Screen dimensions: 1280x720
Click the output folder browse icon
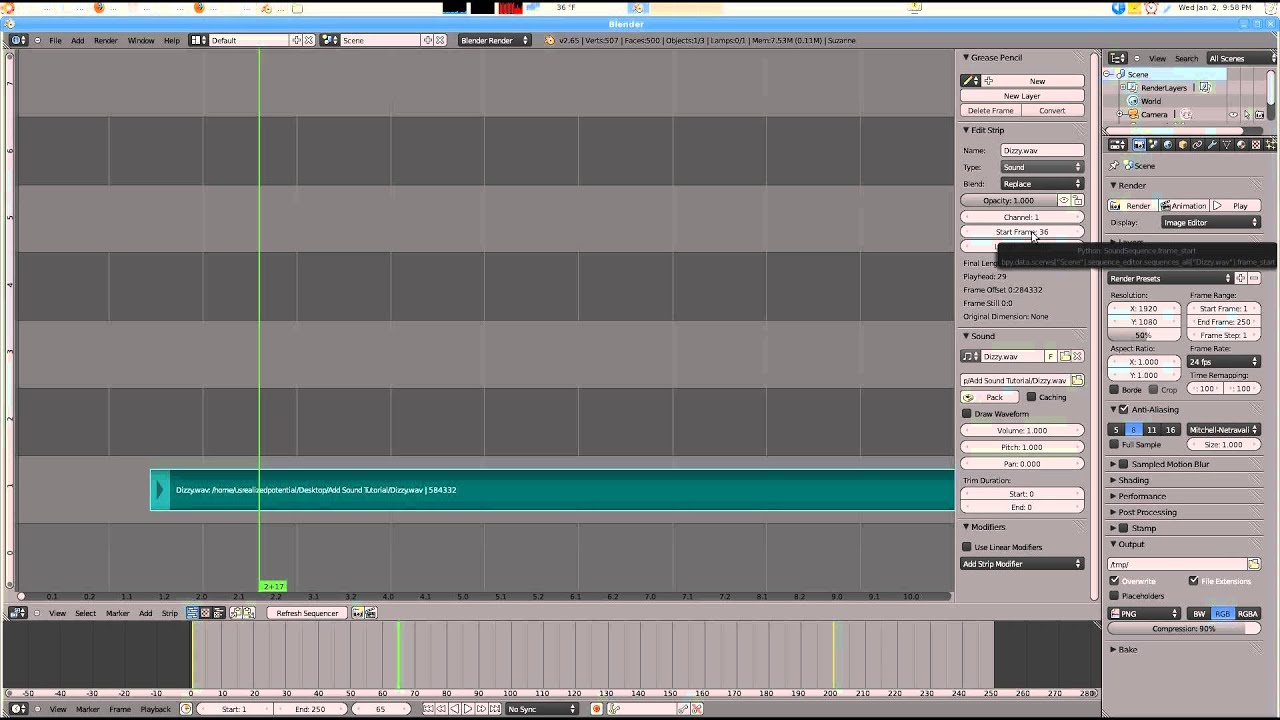click(1254, 564)
